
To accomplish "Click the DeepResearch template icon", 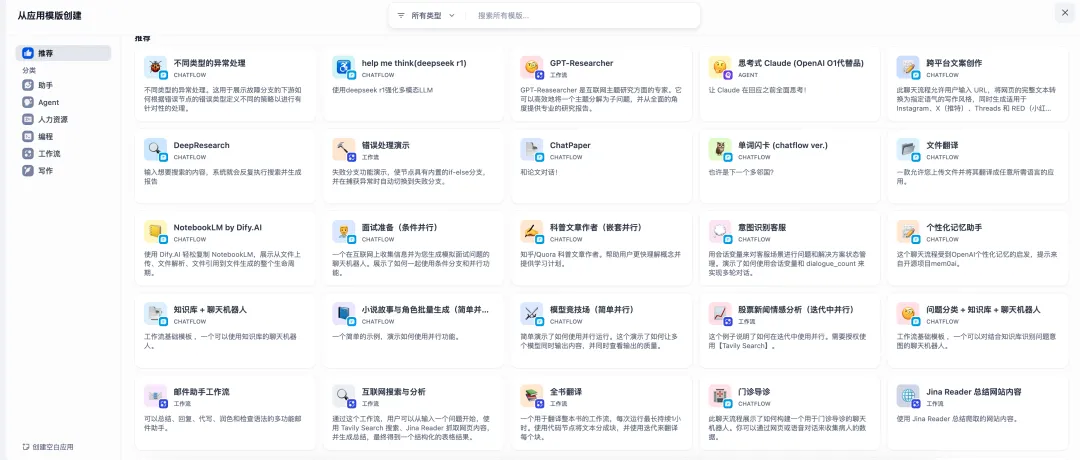I will (156, 150).
